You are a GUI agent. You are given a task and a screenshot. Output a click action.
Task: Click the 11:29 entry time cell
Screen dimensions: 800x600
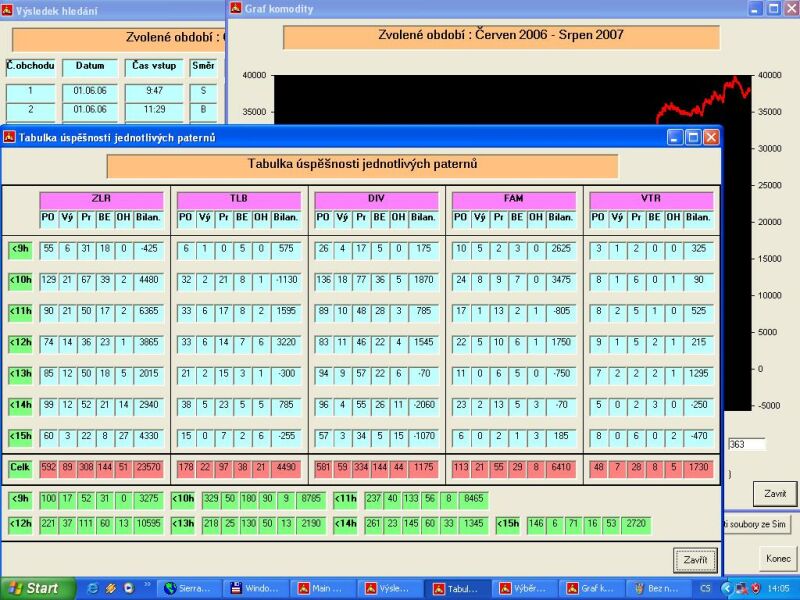coord(154,110)
